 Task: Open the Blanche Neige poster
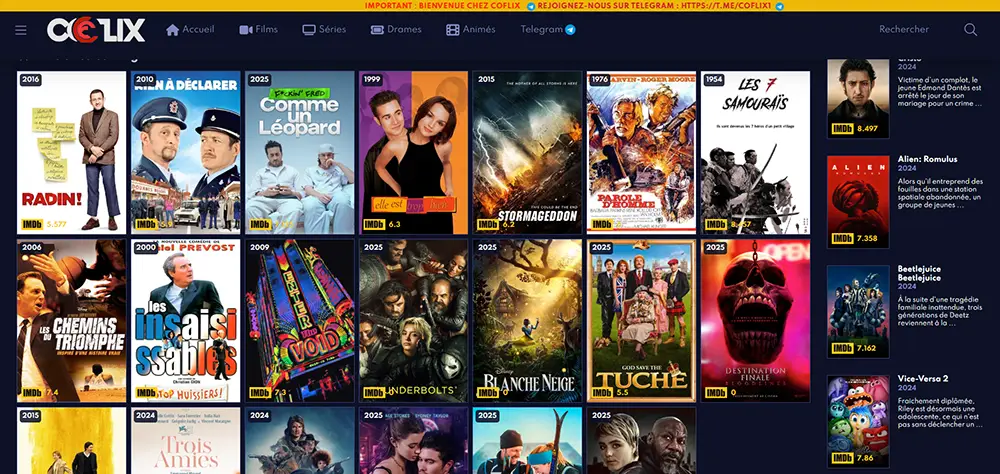[x=526, y=320]
